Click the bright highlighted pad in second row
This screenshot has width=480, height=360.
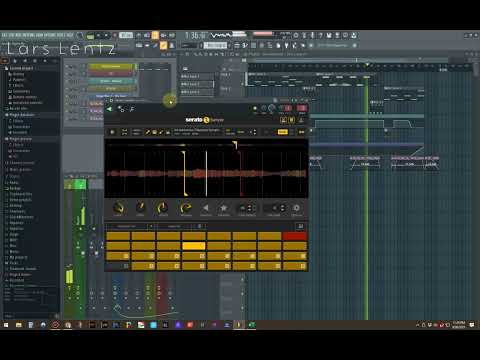coord(194,246)
